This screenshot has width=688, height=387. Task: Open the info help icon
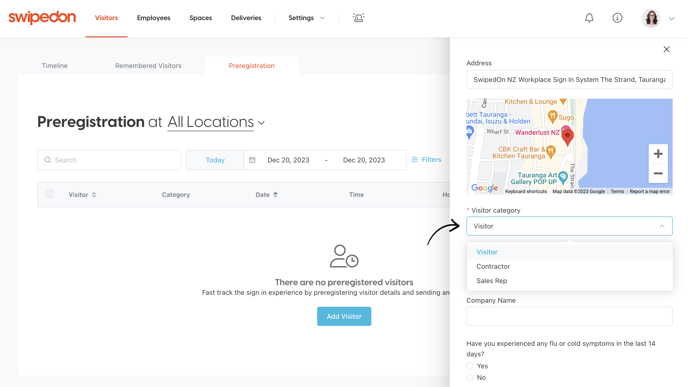[x=617, y=18]
